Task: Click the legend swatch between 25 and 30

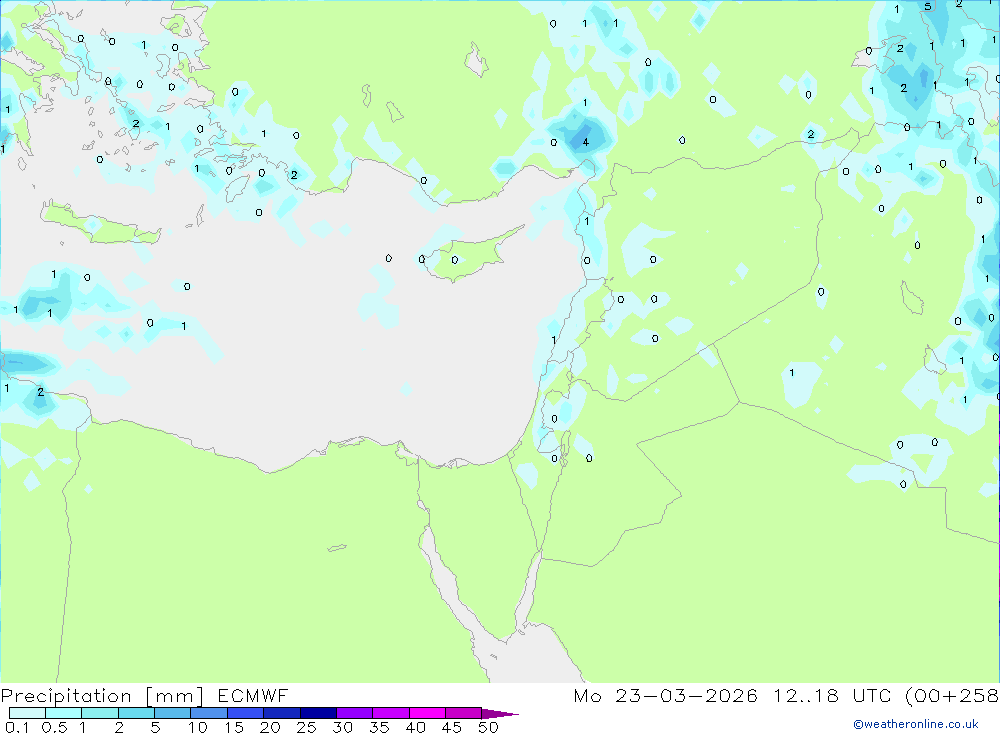Action: click(x=318, y=713)
